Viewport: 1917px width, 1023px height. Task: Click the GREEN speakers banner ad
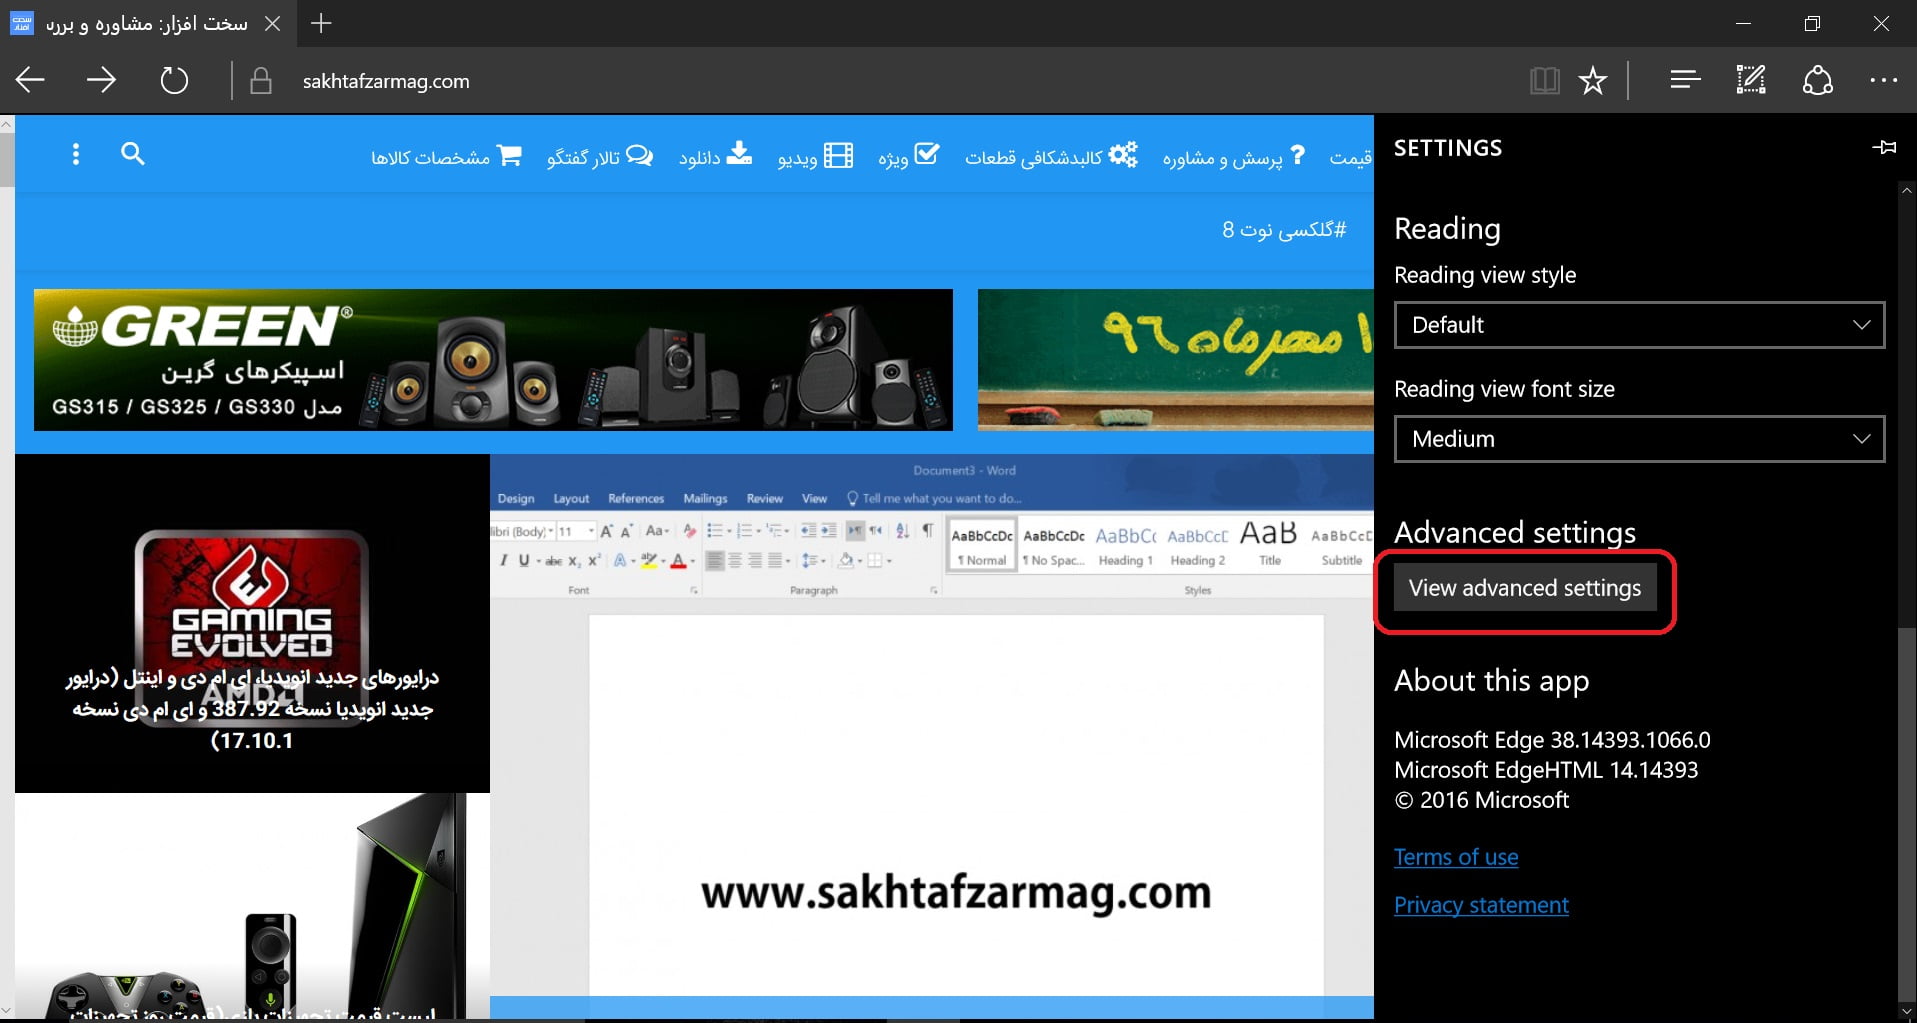point(493,360)
